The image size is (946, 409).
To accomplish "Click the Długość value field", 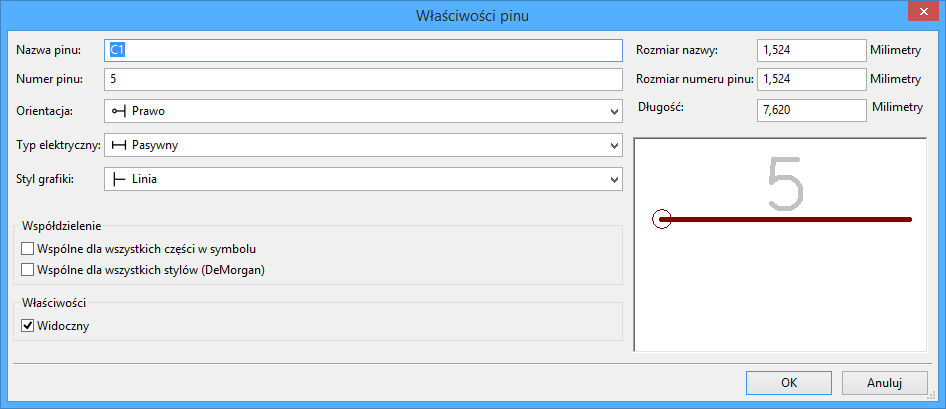I will (x=811, y=110).
